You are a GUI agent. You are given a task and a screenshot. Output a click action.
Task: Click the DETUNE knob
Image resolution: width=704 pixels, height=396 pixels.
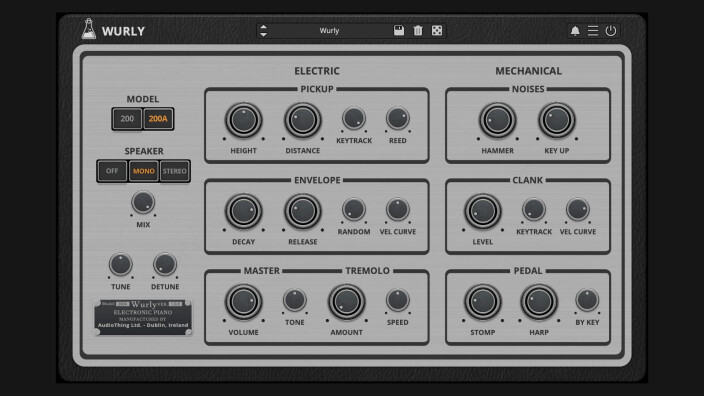point(165,264)
